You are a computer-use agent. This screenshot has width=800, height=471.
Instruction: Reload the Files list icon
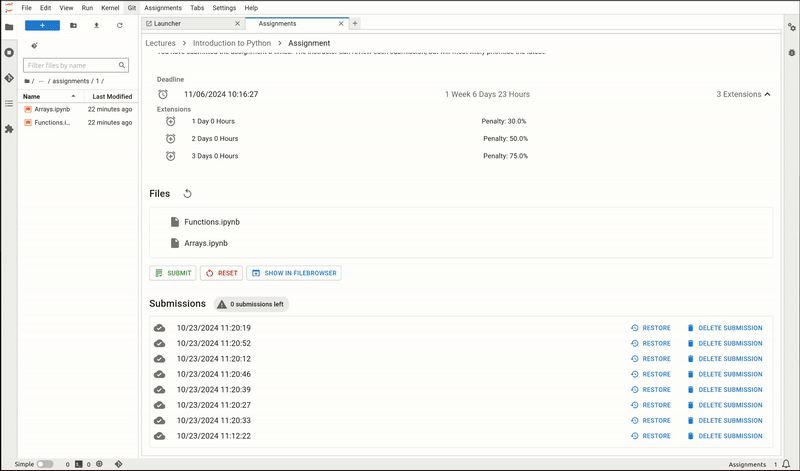point(187,193)
